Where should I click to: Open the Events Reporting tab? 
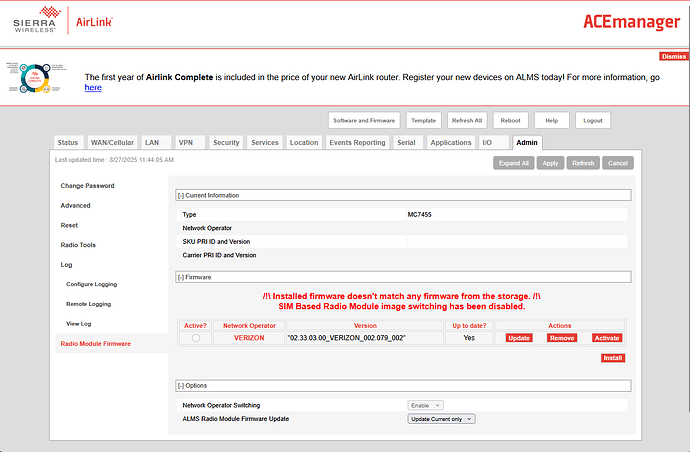click(x=357, y=143)
